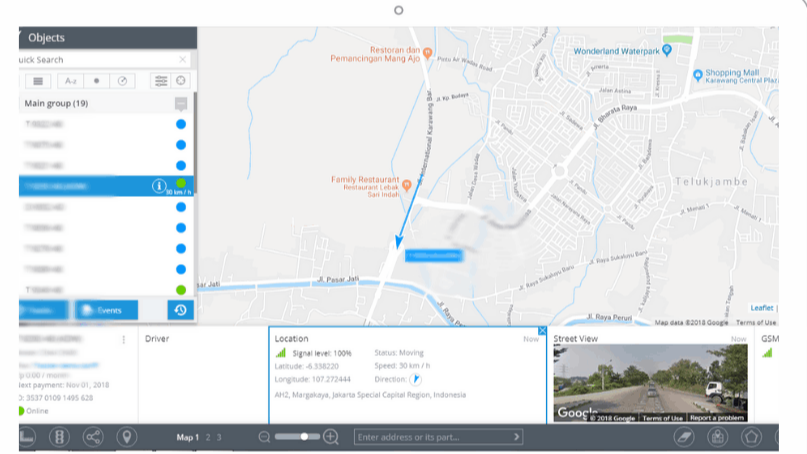Click the info icon on the selected object
Screen dimensions: 807x454
158,186
